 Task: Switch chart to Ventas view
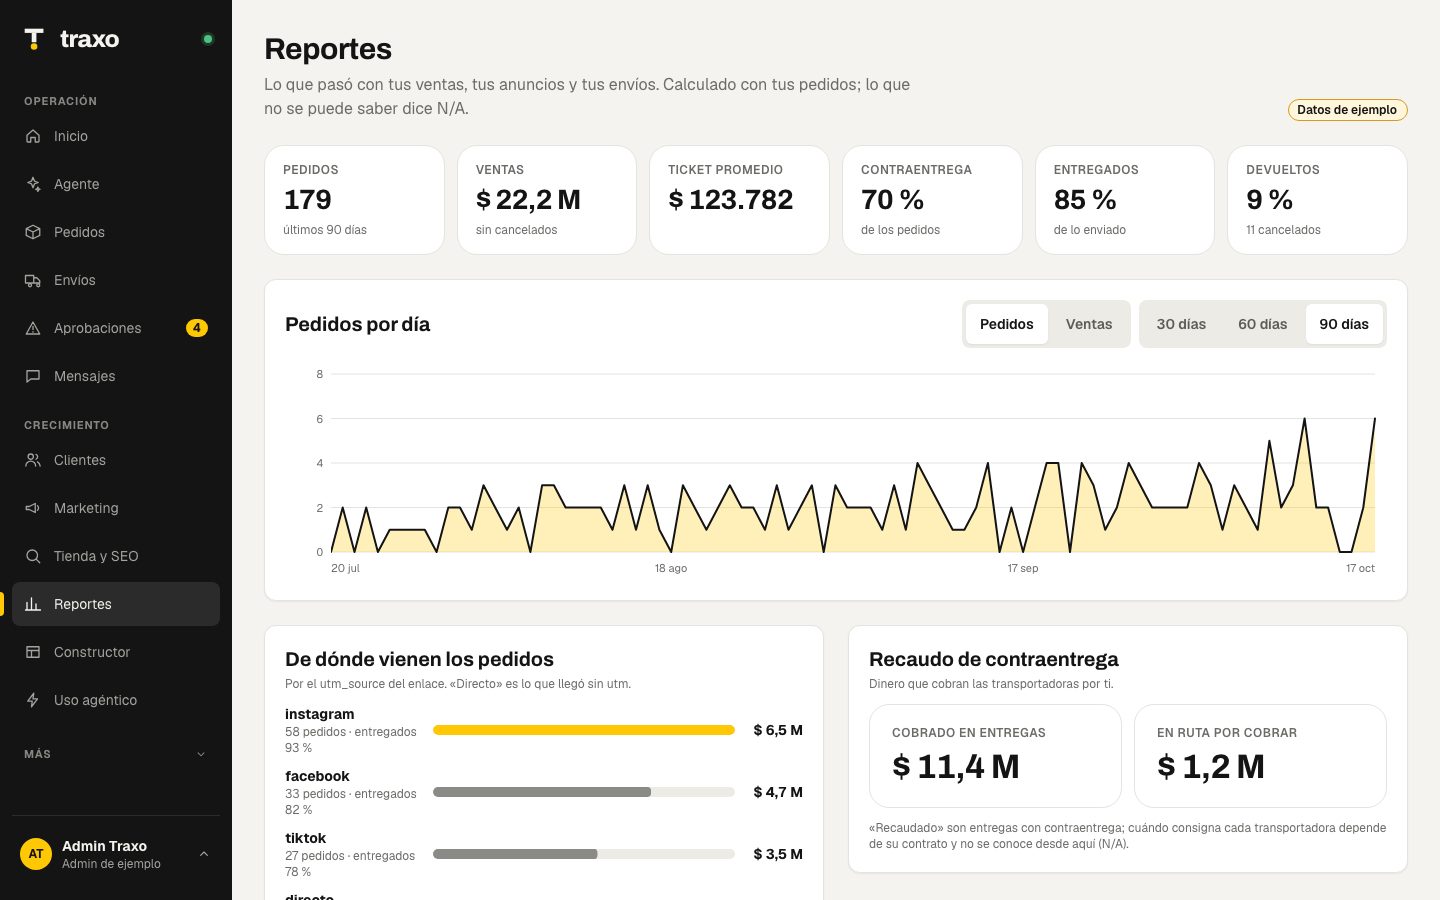pos(1089,324)
